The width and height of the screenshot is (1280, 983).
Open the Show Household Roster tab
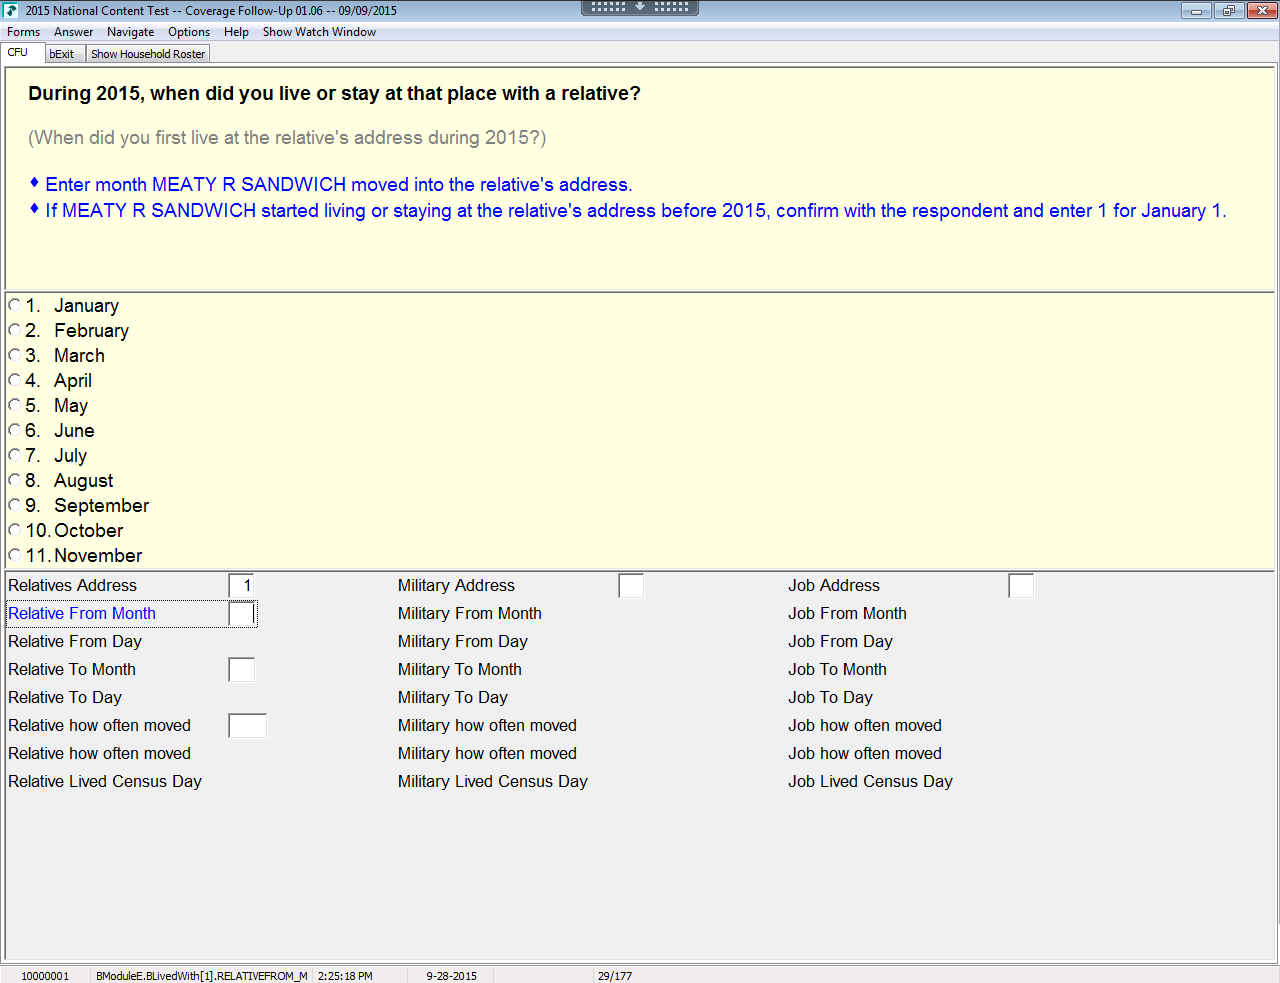point(148,54)
